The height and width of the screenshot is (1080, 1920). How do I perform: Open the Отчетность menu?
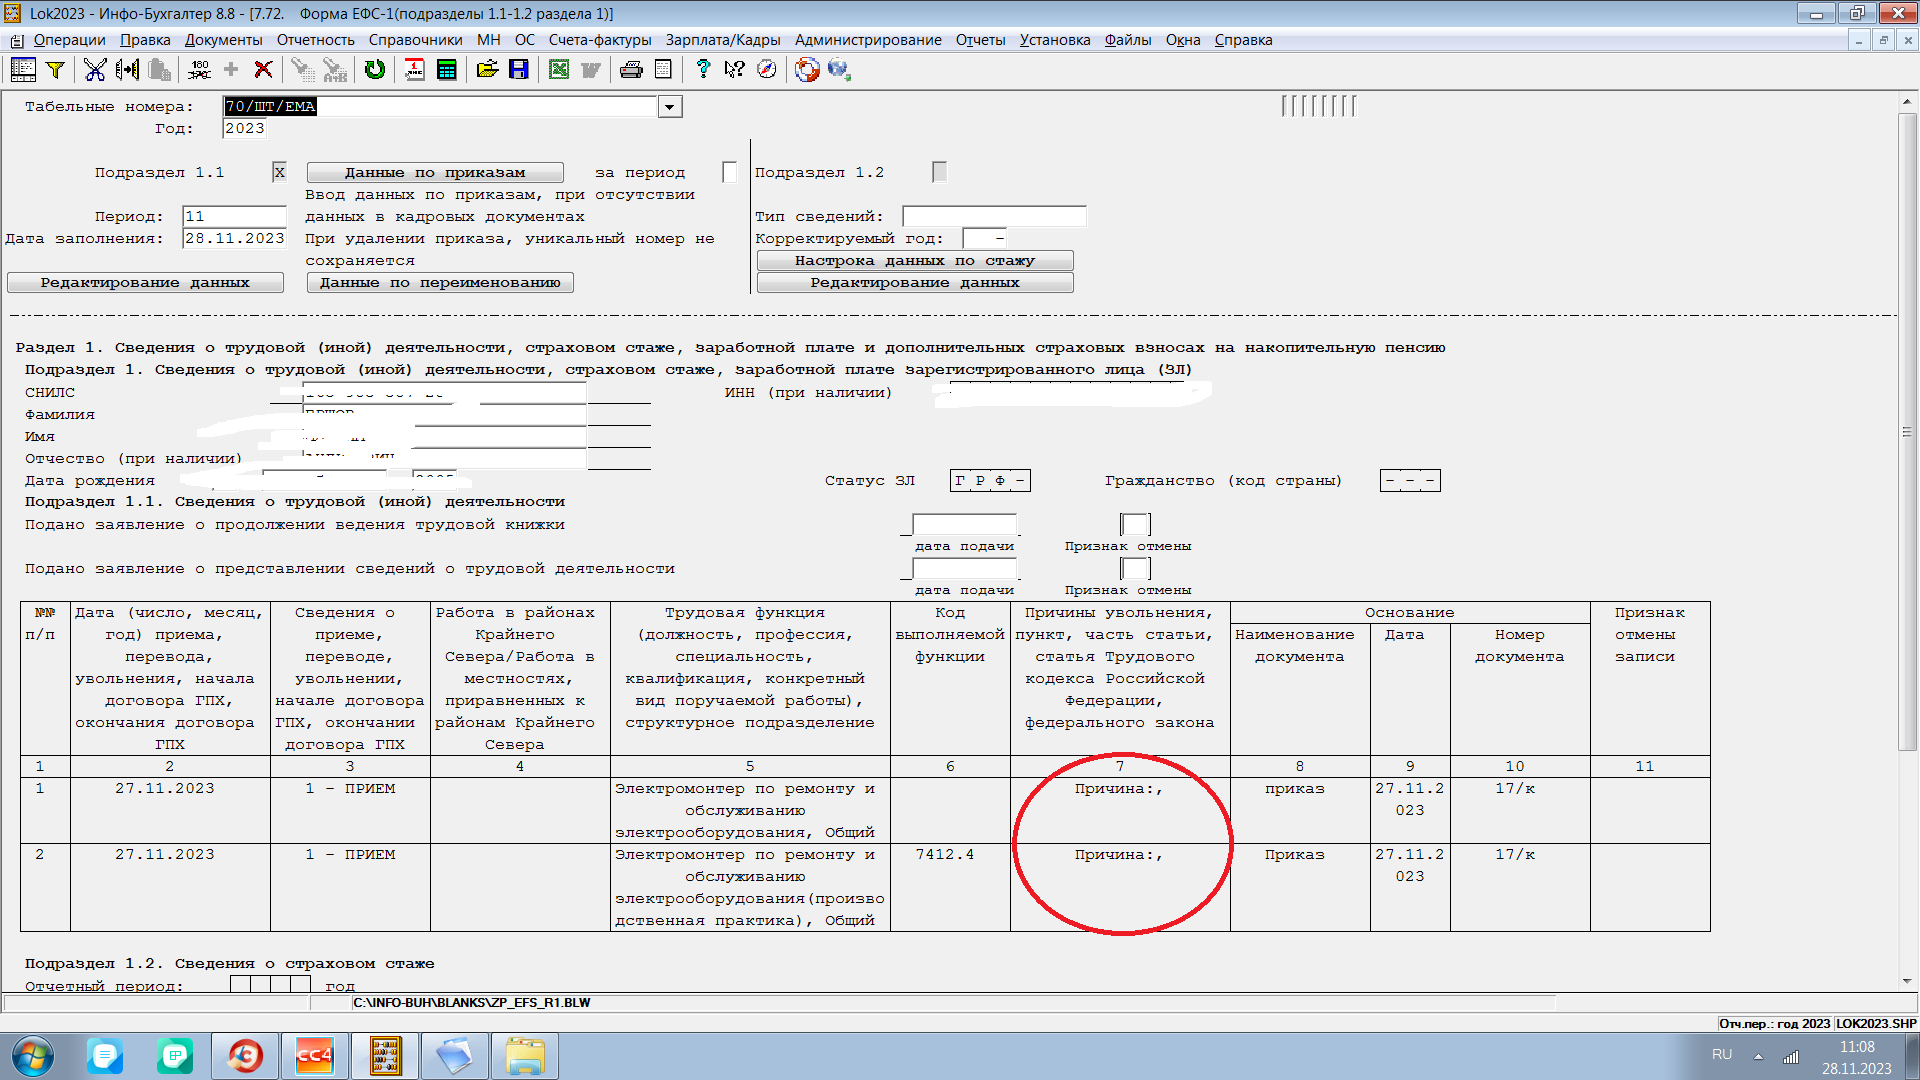pos(316,40)
